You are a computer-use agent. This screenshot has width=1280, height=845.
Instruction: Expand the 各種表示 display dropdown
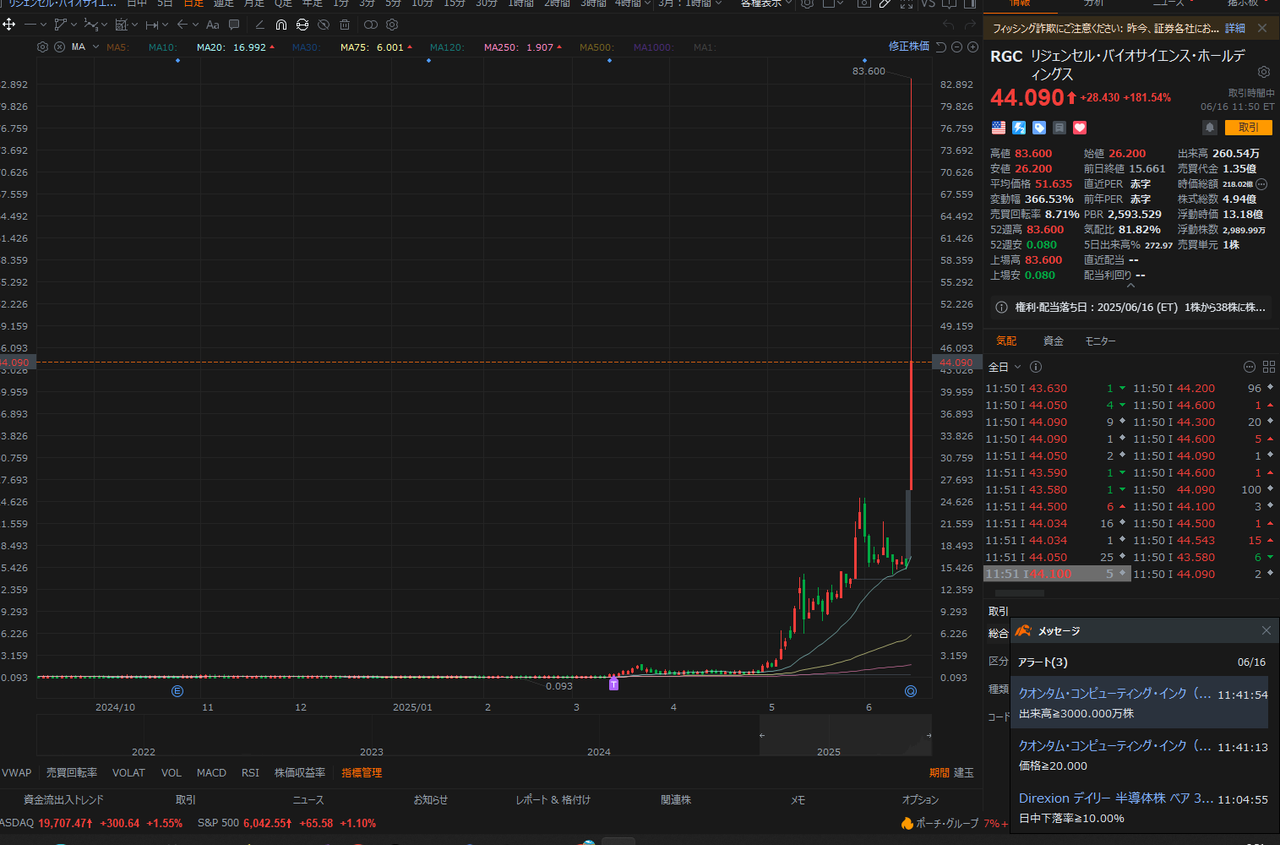[766, 4]
